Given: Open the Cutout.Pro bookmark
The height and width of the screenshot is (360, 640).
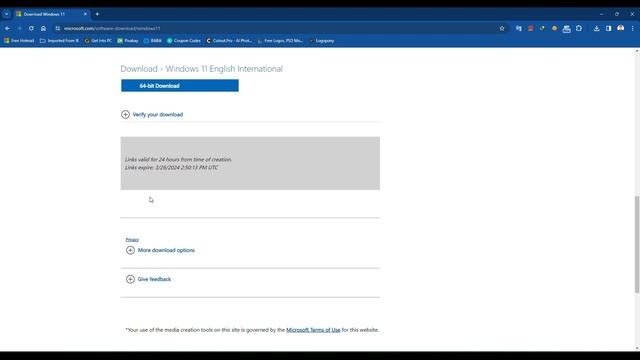Looking at the screenshot, I should point(229,41).
